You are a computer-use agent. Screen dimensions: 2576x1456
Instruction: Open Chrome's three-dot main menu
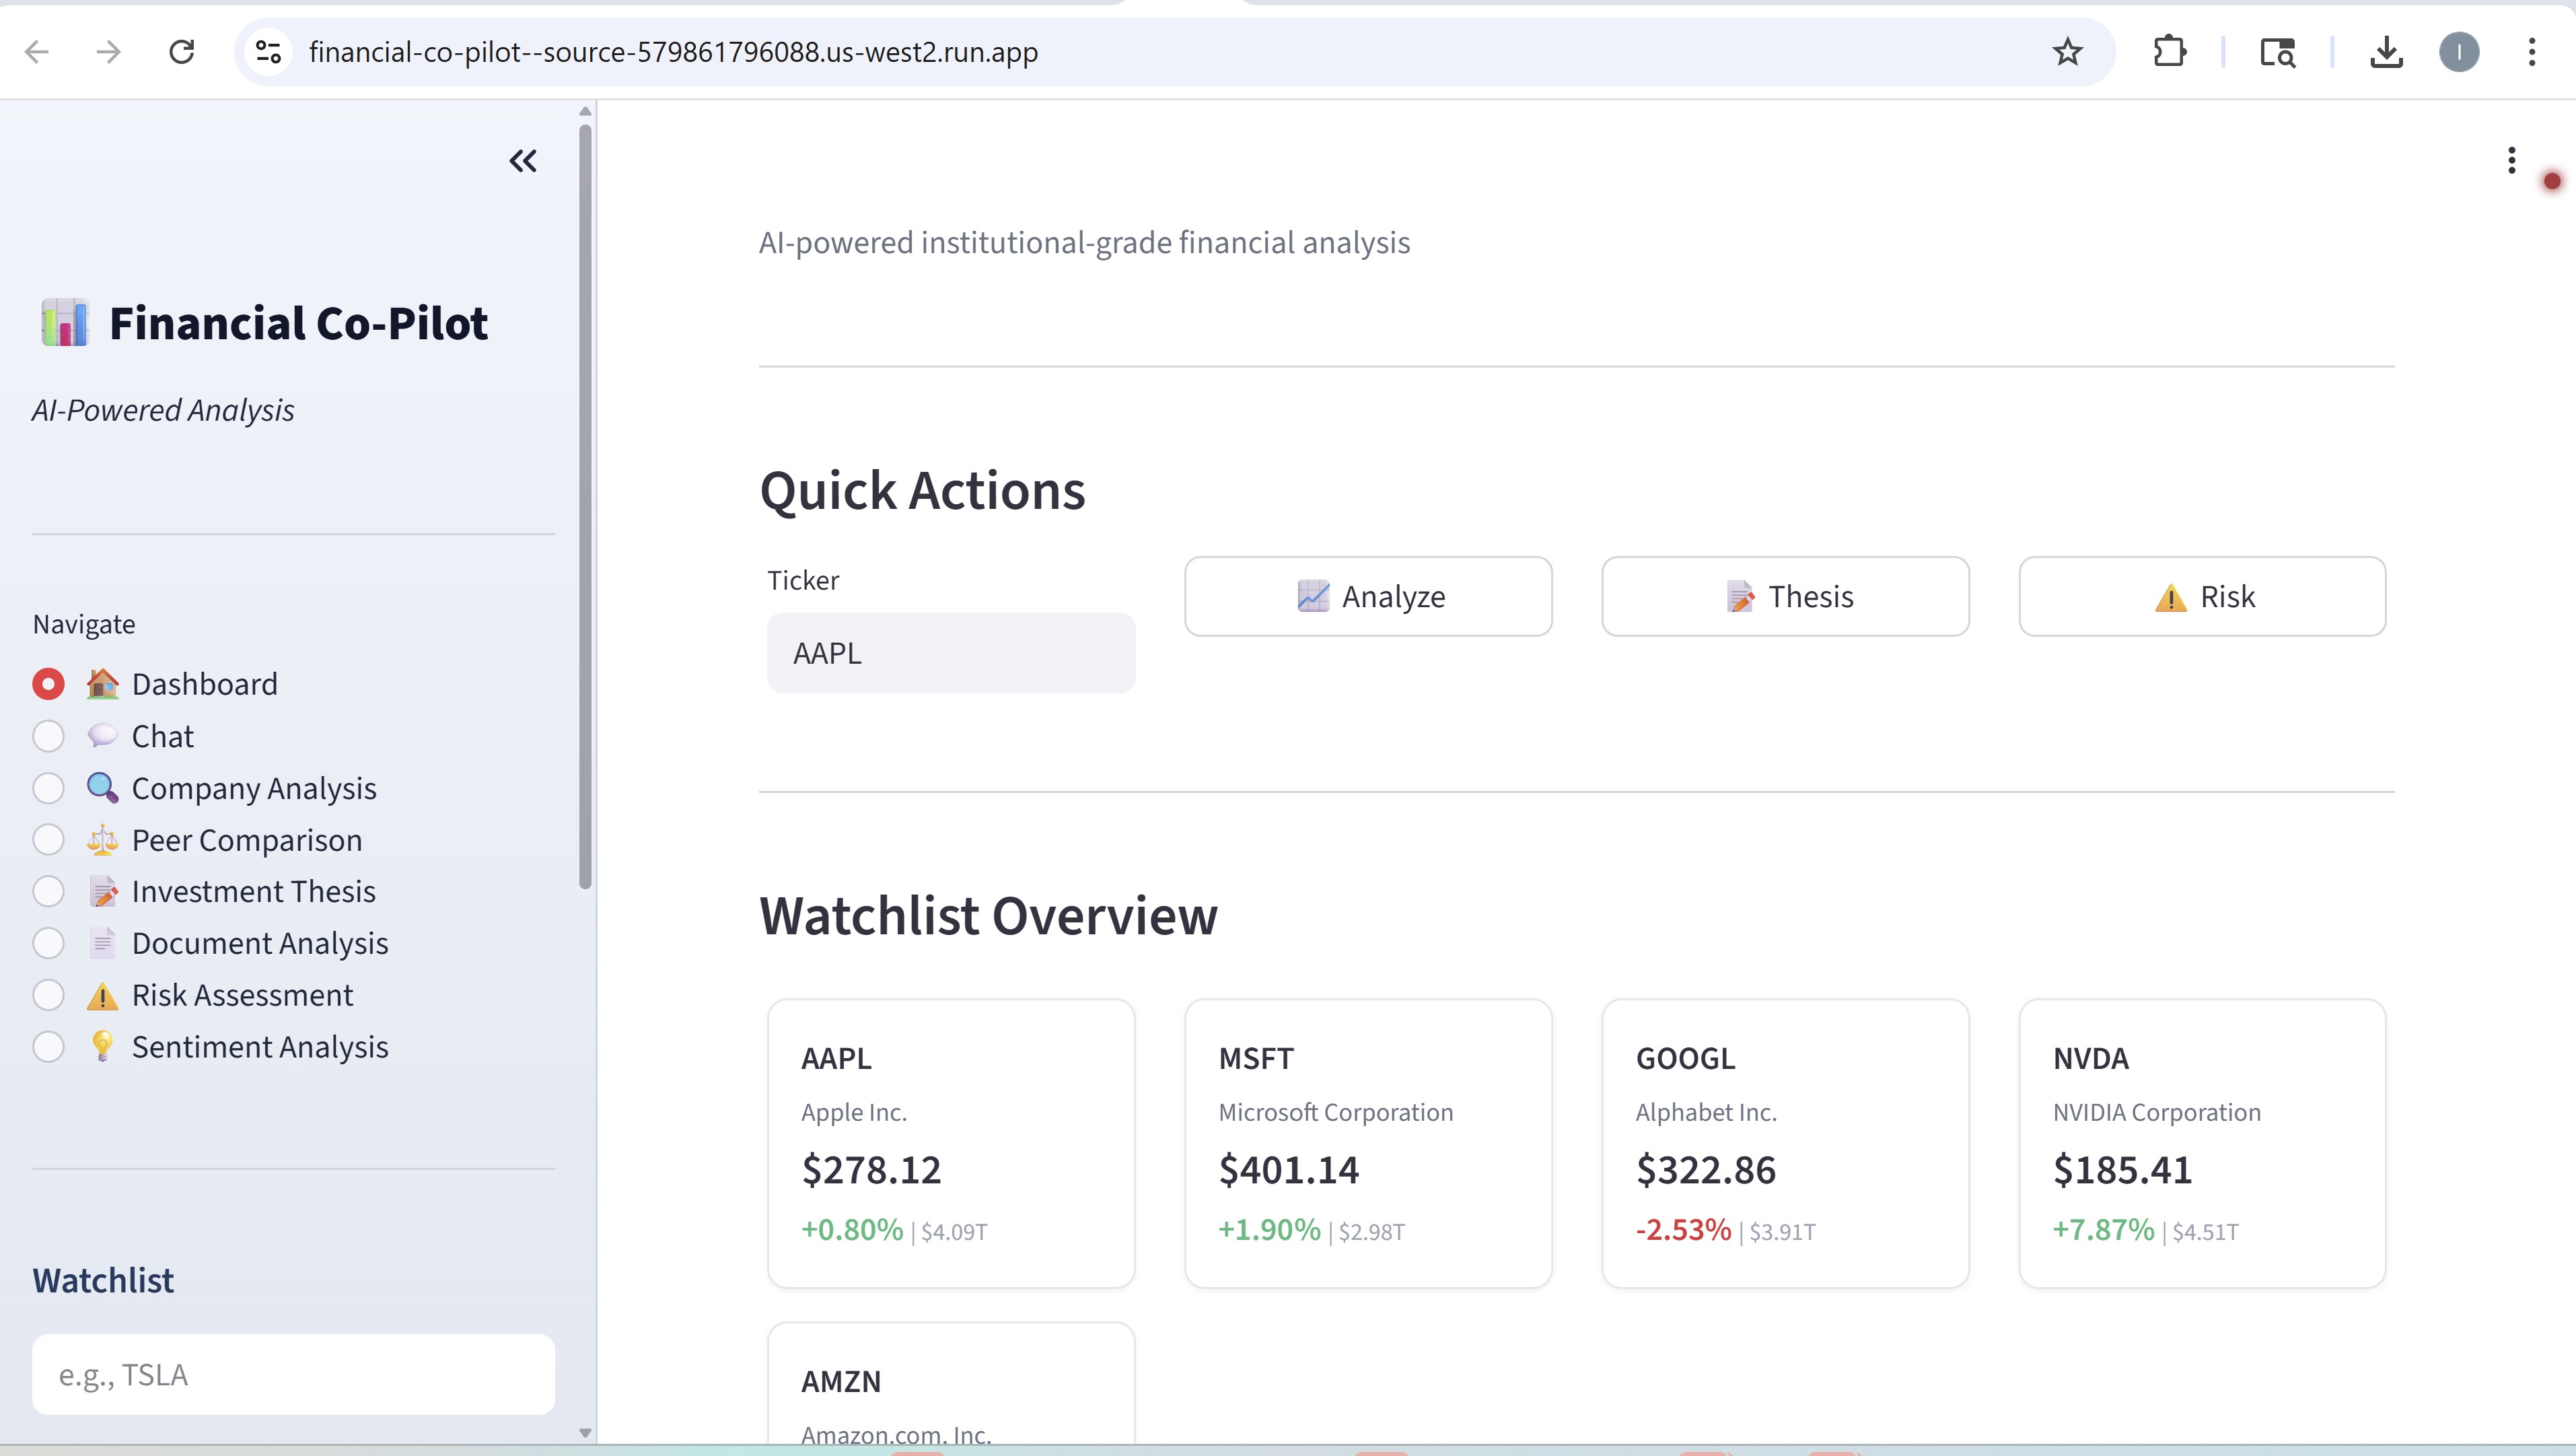tap(2532, 52)
